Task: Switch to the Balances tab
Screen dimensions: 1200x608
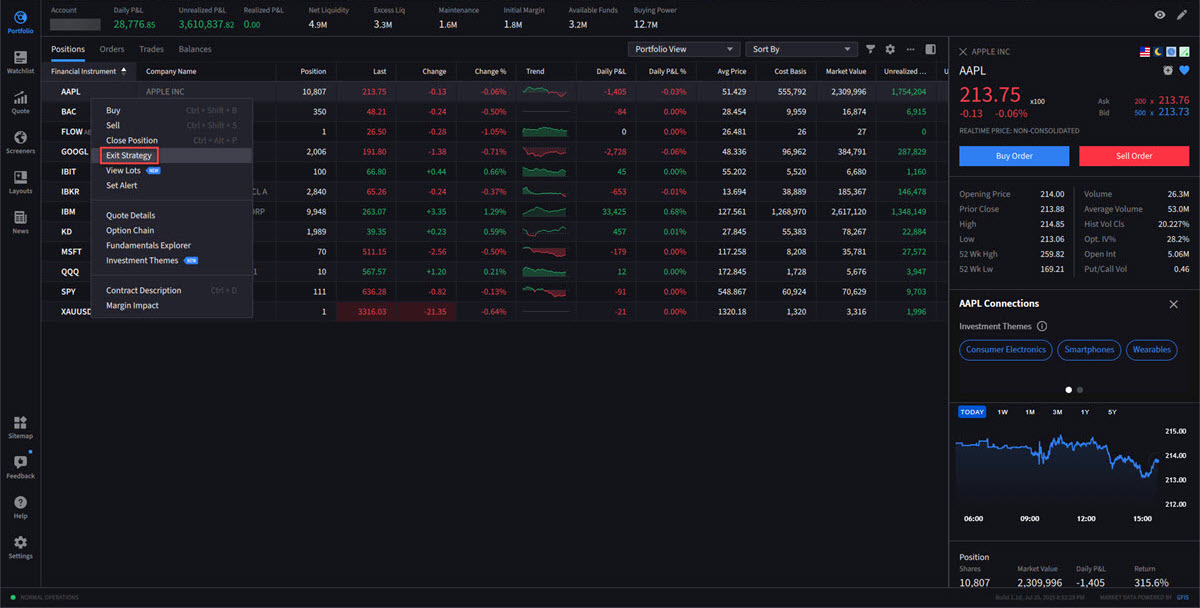Action: coord(195,49)
